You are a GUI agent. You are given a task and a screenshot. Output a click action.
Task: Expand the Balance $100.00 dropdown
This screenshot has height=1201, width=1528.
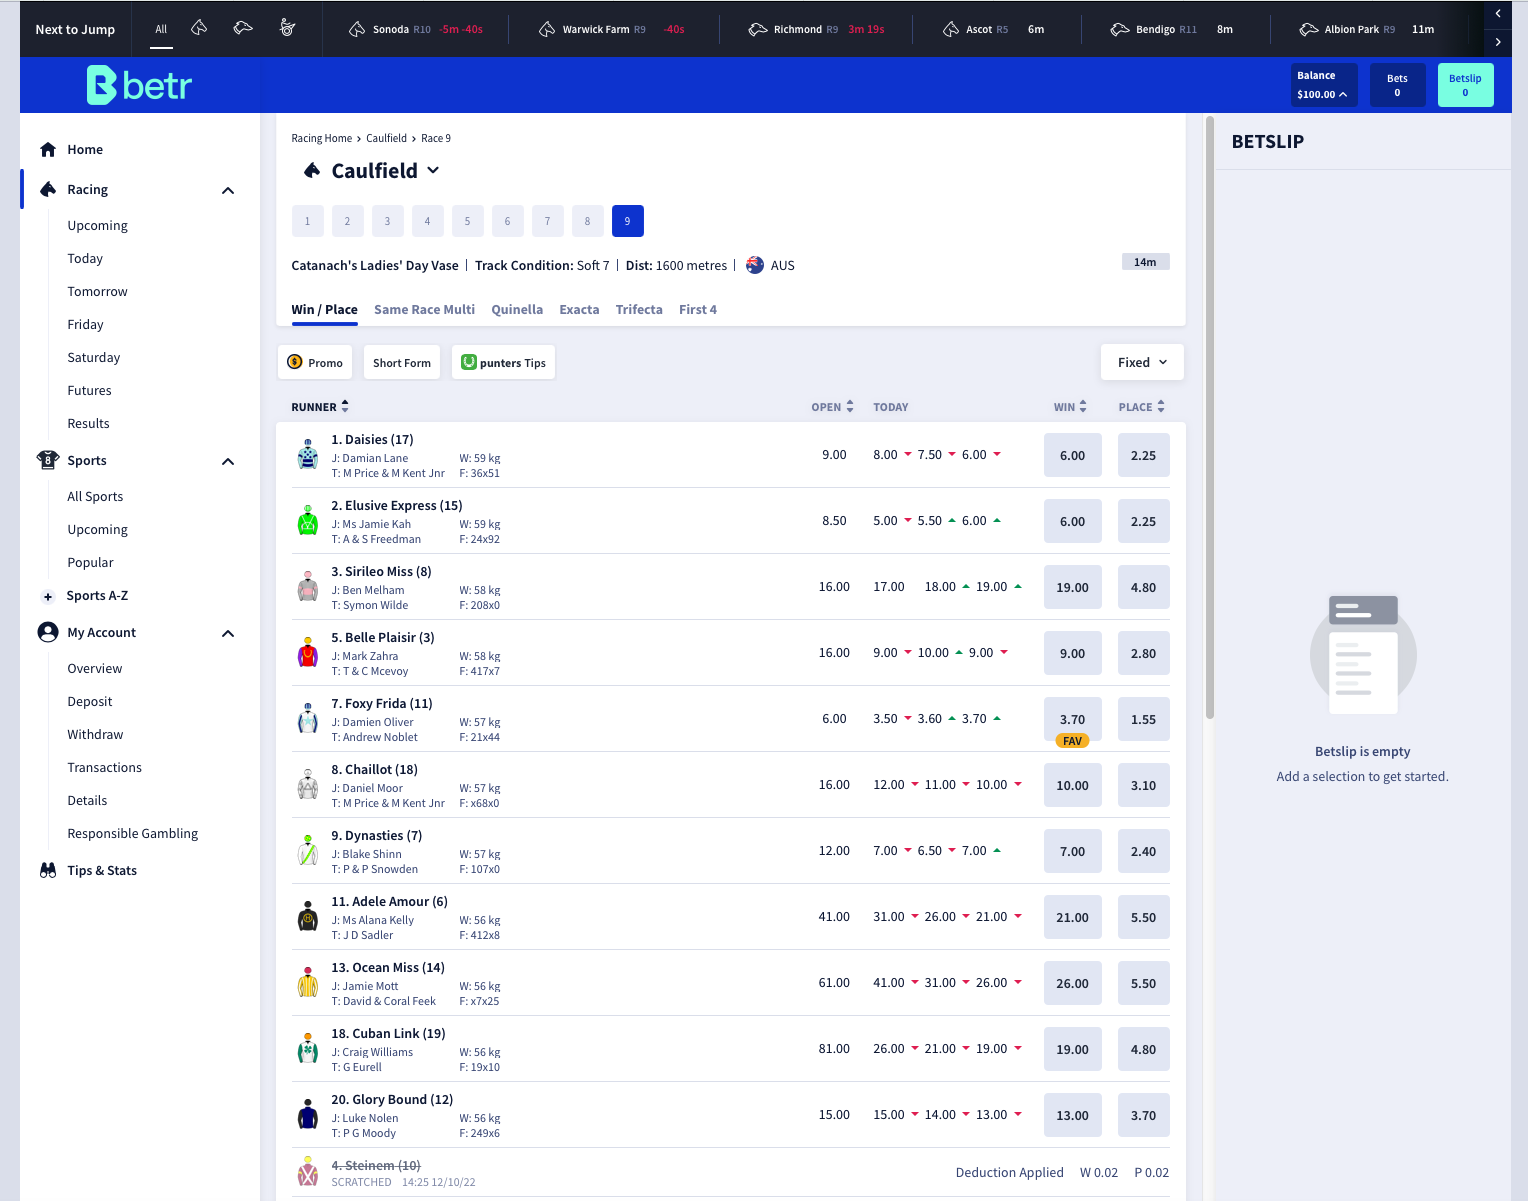1323,85
